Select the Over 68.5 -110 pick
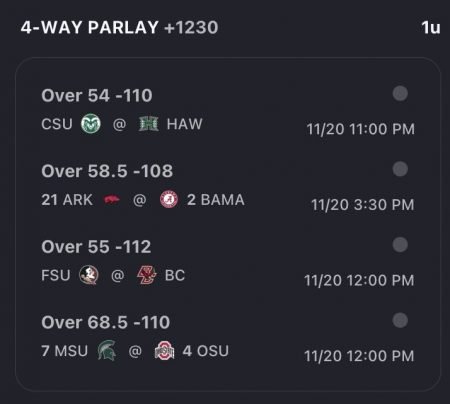This screenshot has height=404, width=450. [x=106, y=322]
